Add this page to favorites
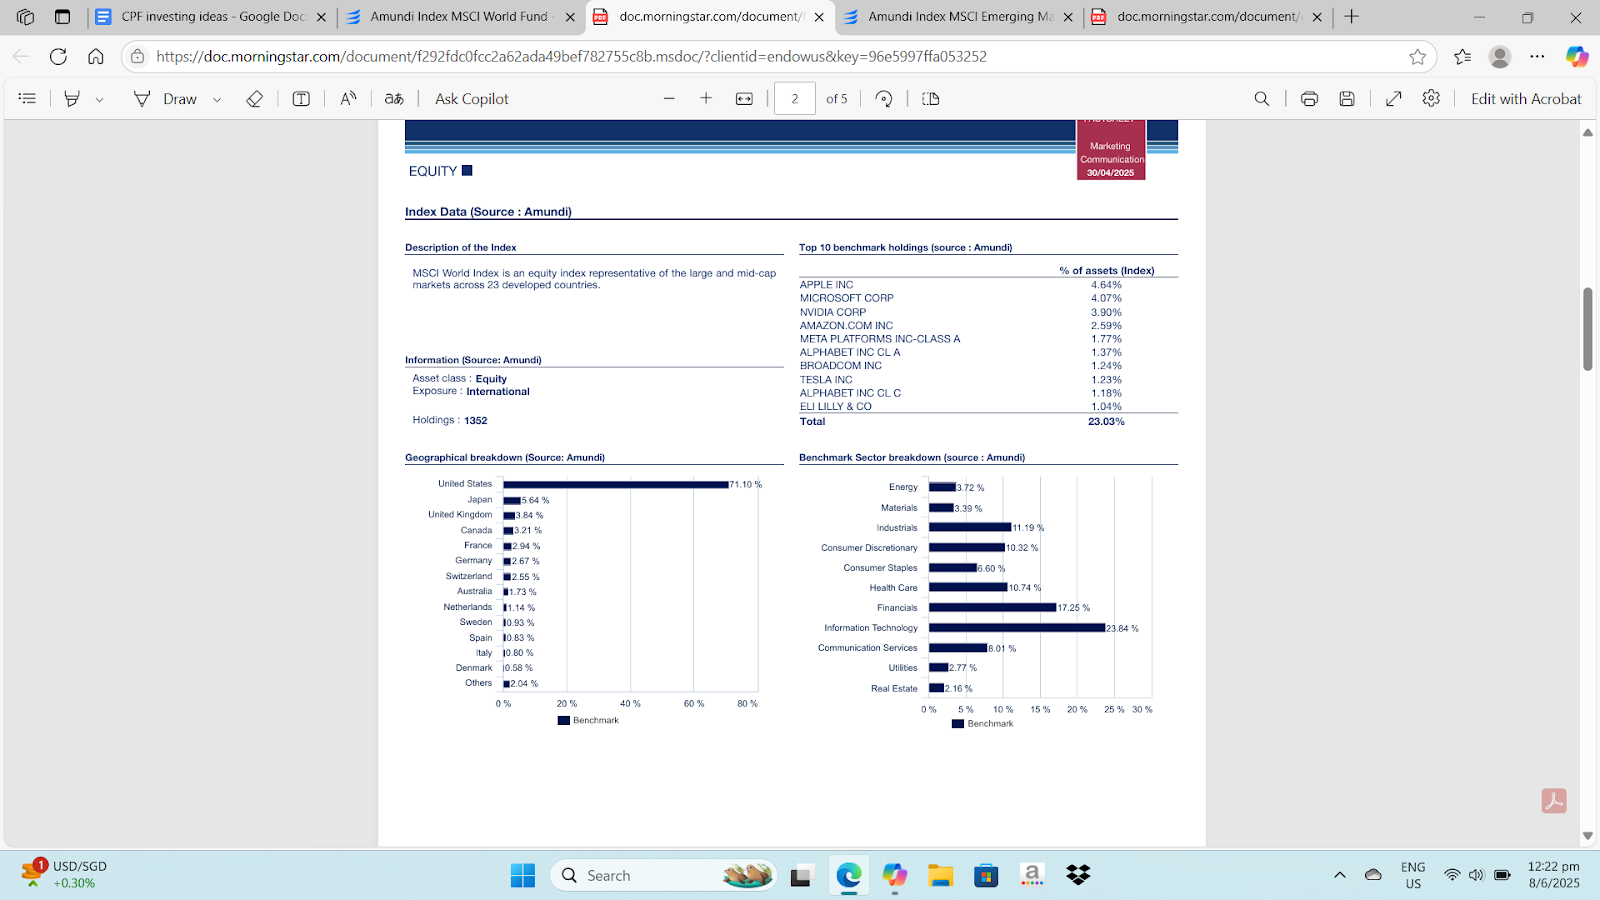The width and height of the screenshot is (1600, 900). click(x=1417, y=57)
